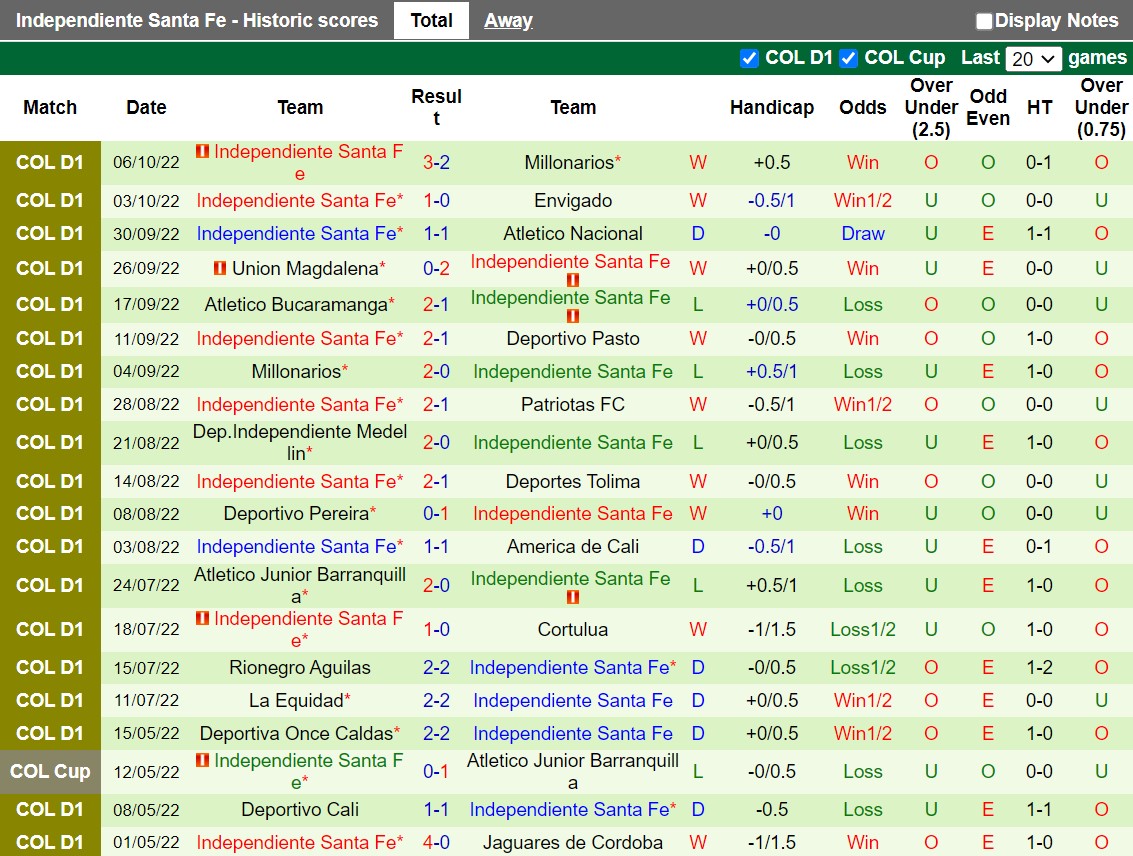Open the Jaguares de Cordoba team link
Viewport: 1133px width, 856px height.
click(x=573, y=842)
